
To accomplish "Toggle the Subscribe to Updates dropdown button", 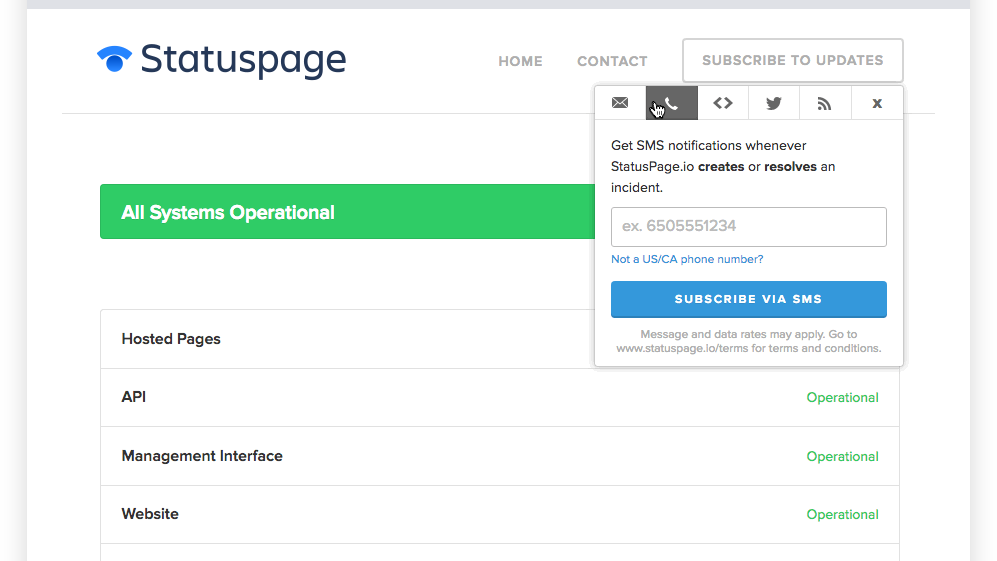I will click(792, 60).
